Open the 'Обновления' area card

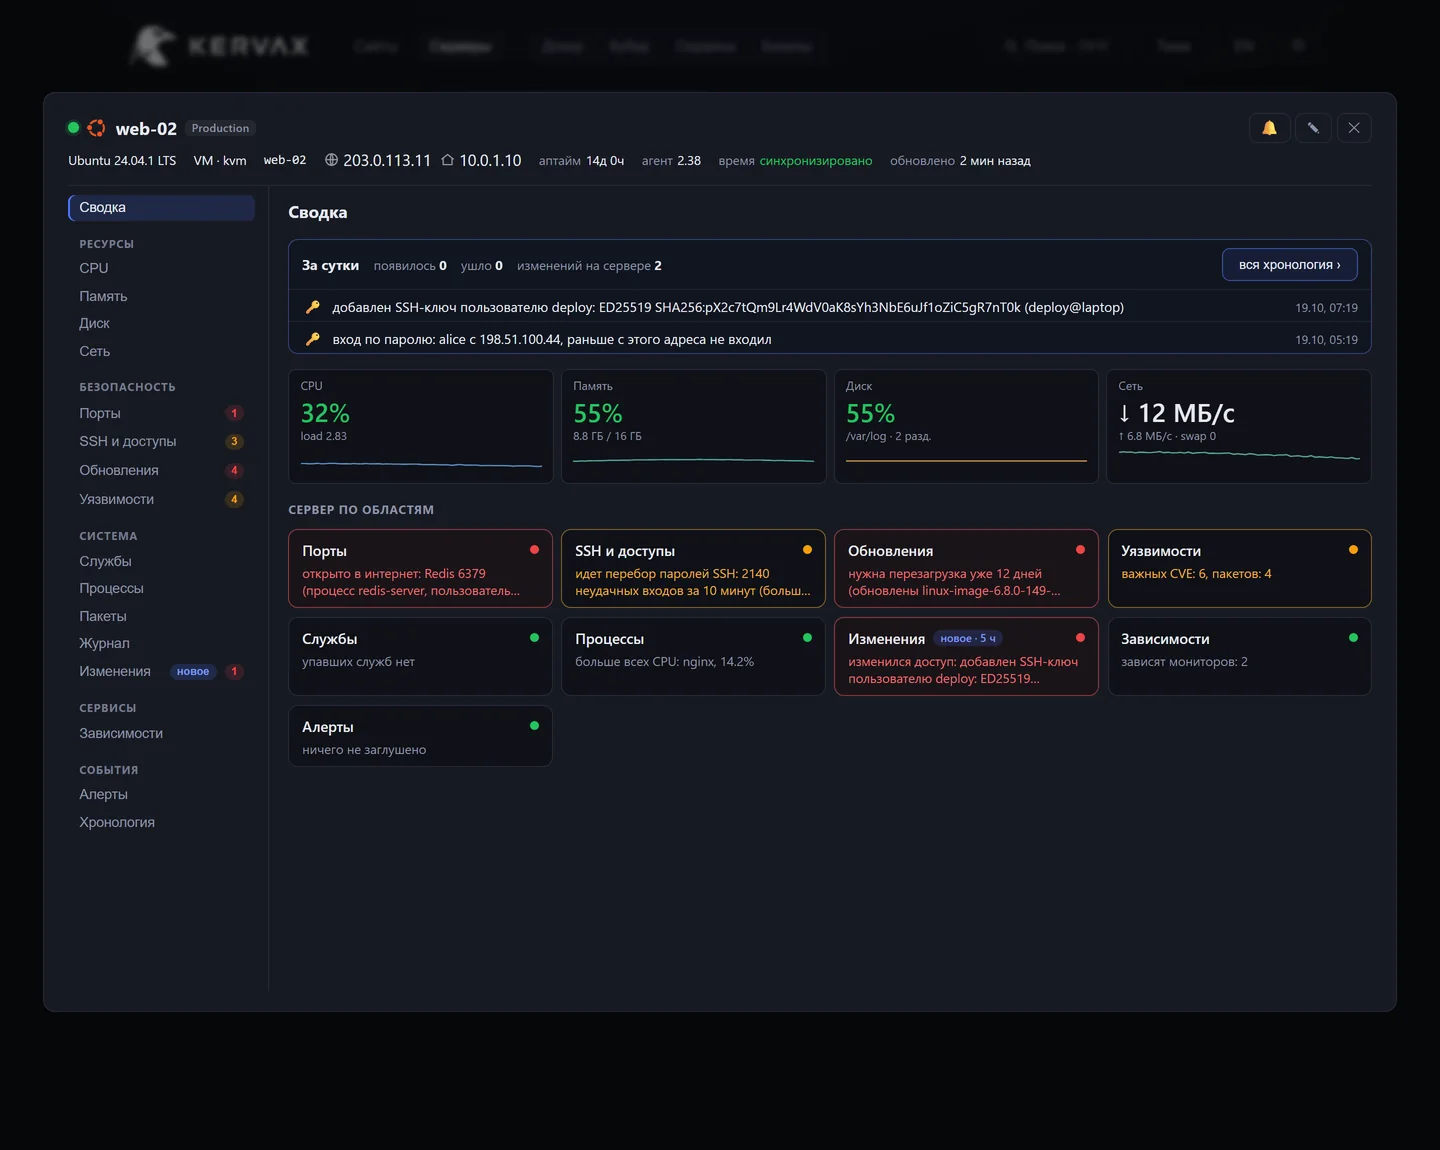[966, 568]
